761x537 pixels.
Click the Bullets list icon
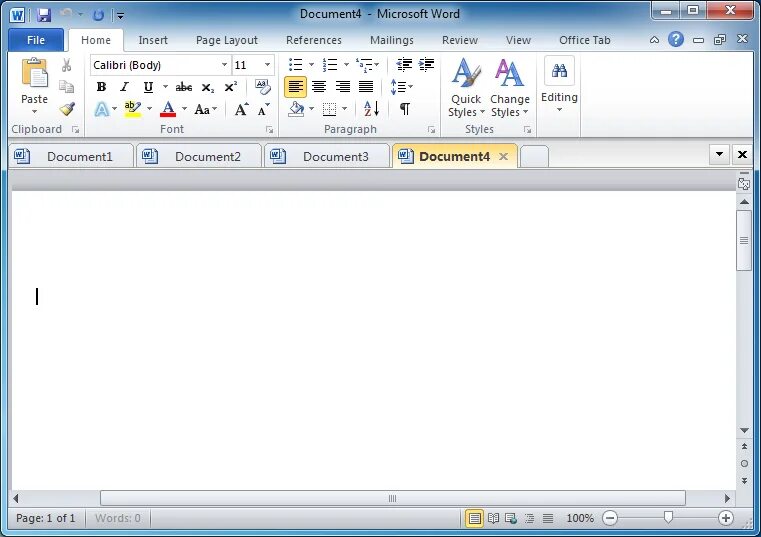coord(296,65)
